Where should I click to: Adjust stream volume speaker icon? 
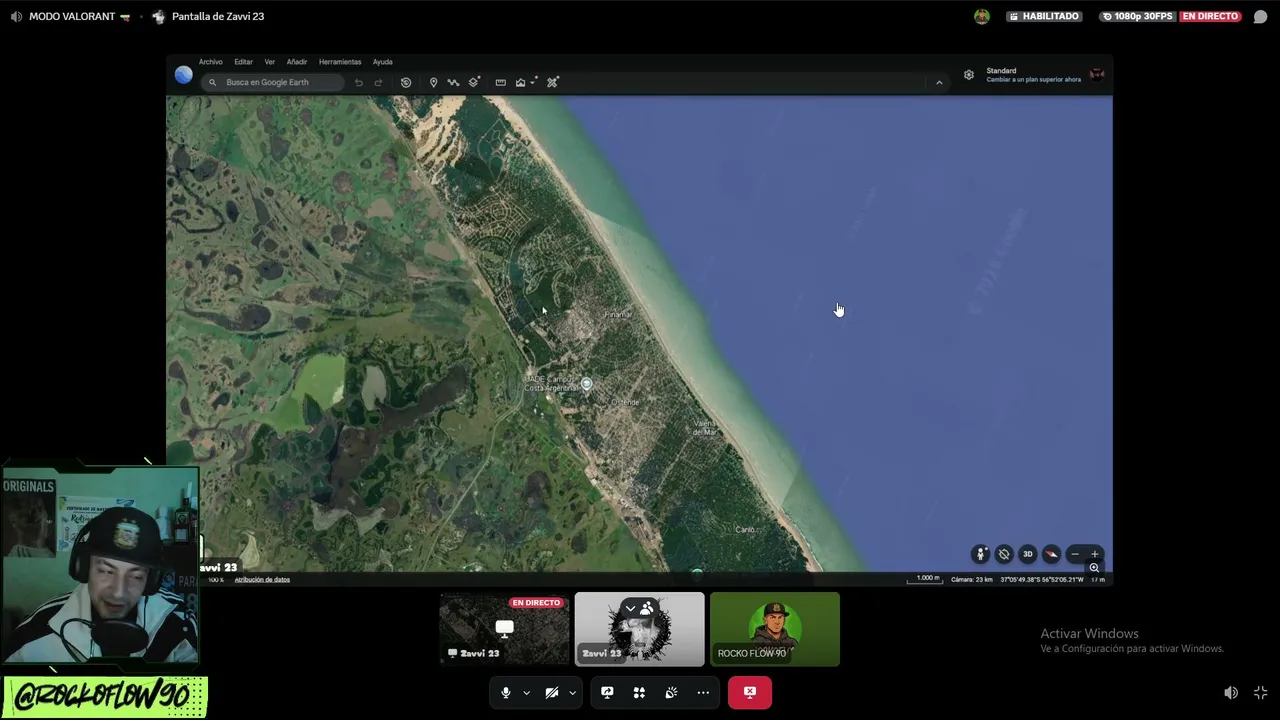[x=1231, y=693]
